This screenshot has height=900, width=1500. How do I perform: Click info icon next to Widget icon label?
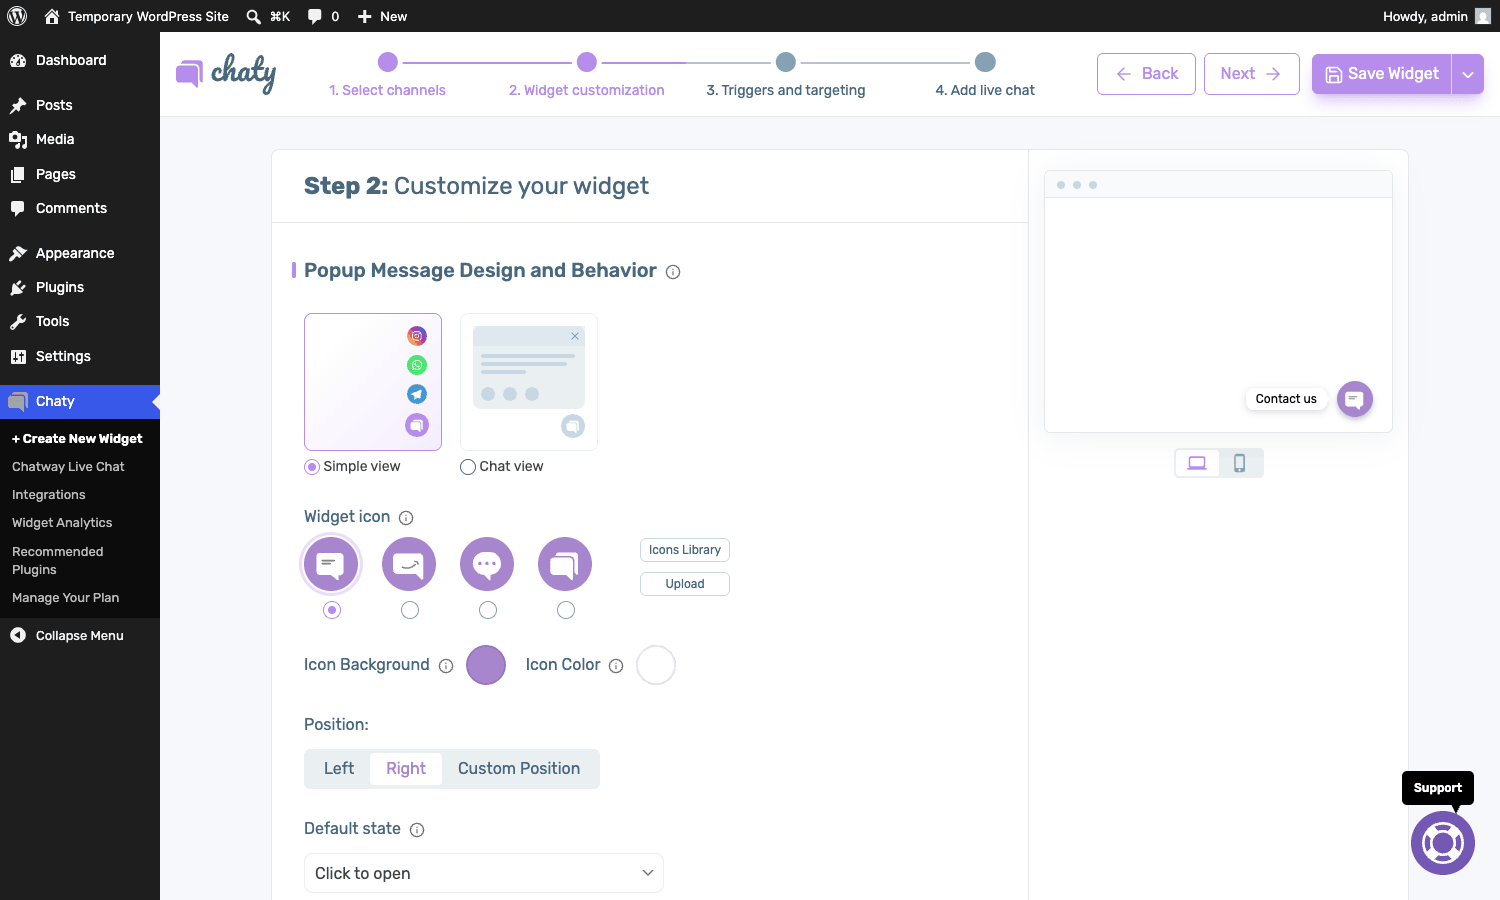tap(406, 518)
